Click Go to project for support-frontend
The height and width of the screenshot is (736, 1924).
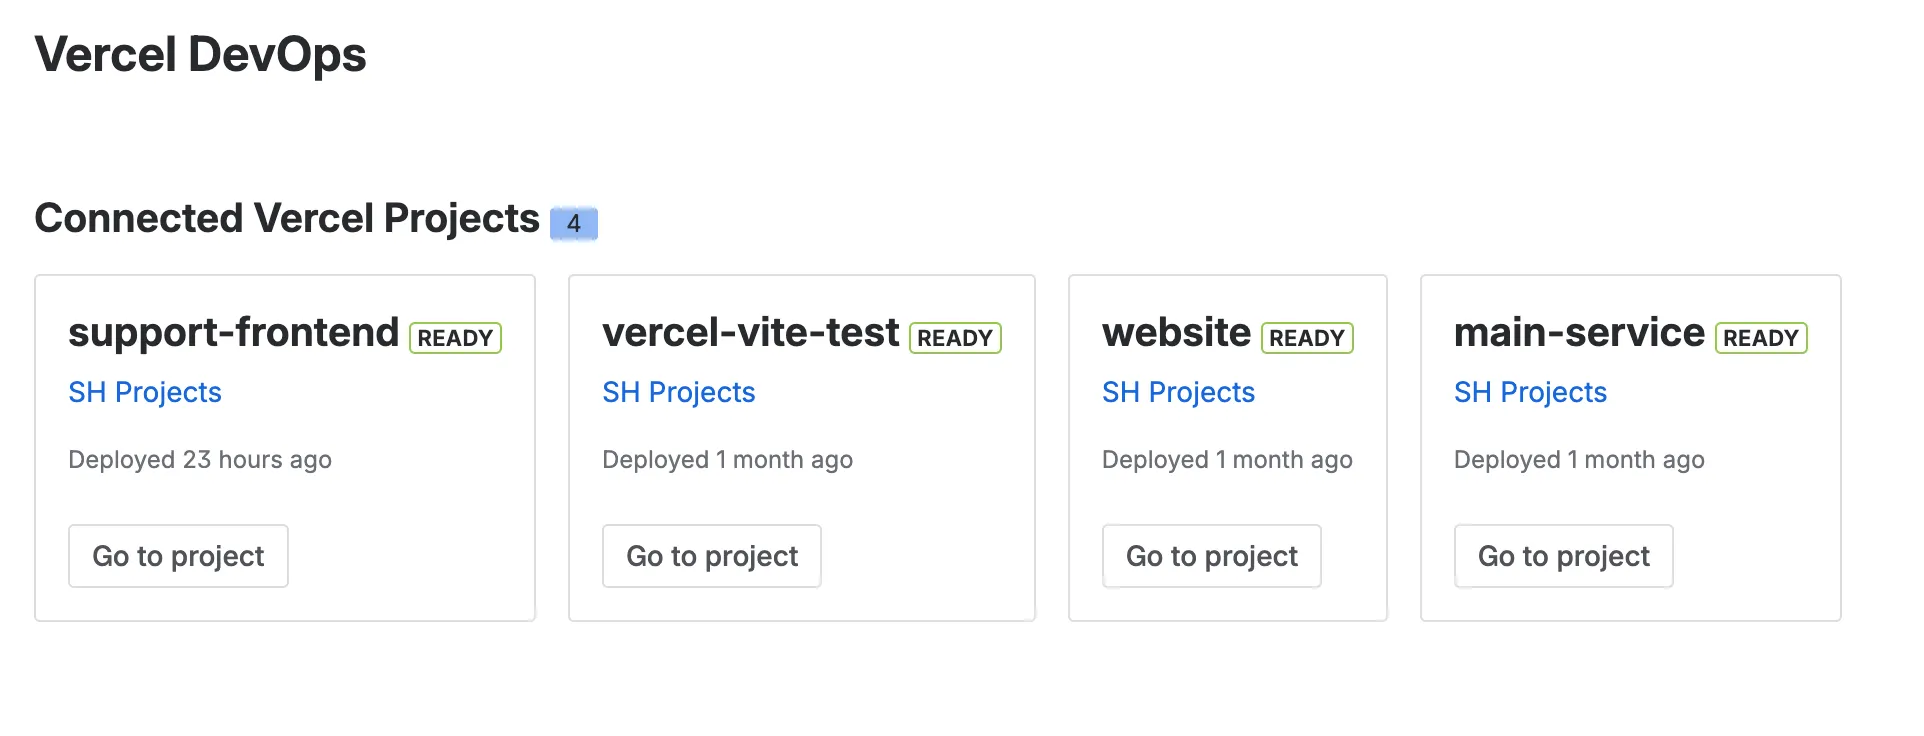click(177, 556)
